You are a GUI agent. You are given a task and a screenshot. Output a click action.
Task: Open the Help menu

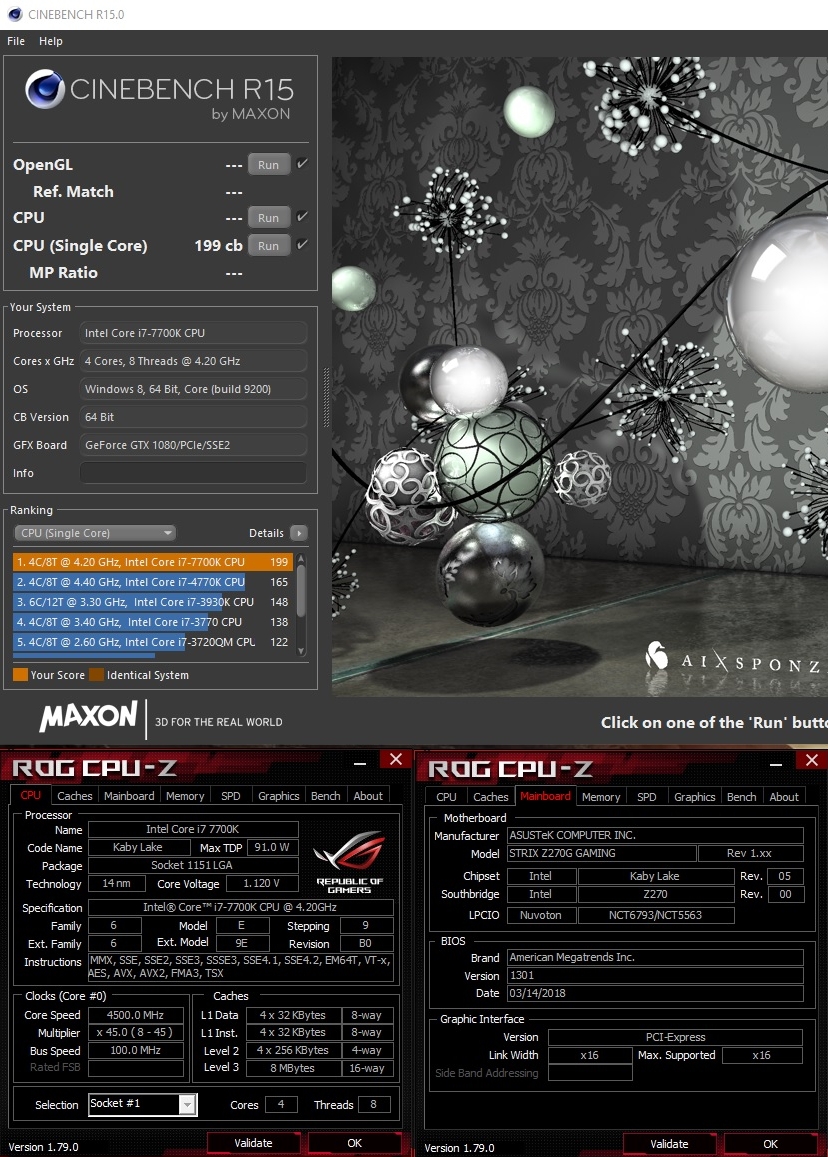tap(51, 41)
